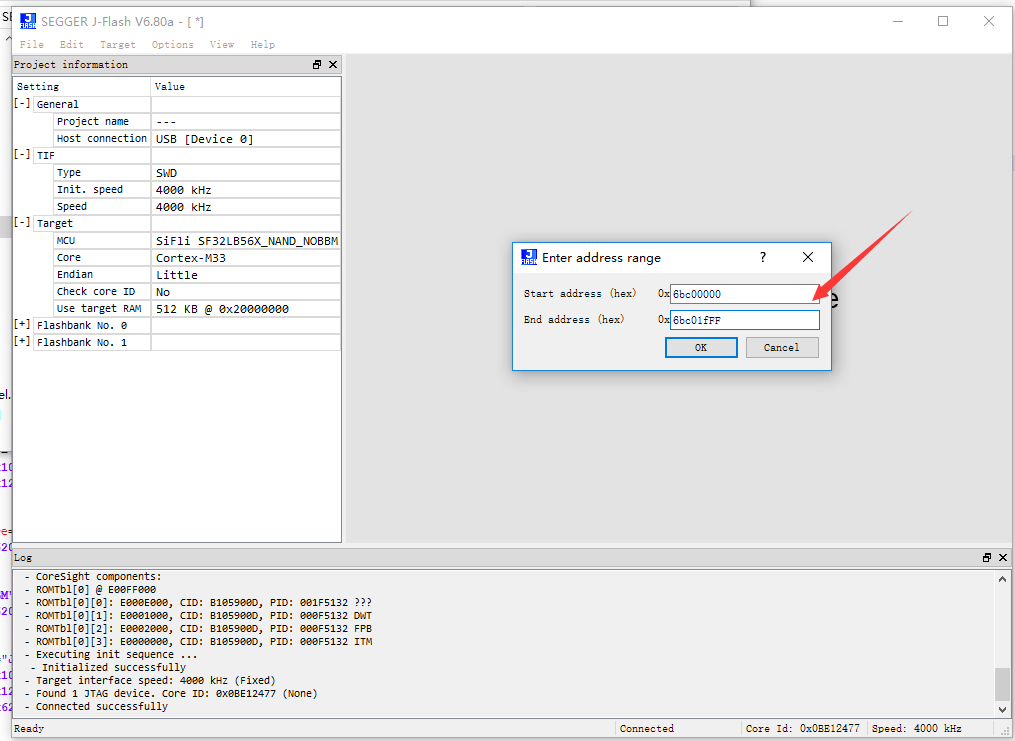The image size is (1015, 741).
Task: Collapse the General settings group
Action: pos(22,104)
